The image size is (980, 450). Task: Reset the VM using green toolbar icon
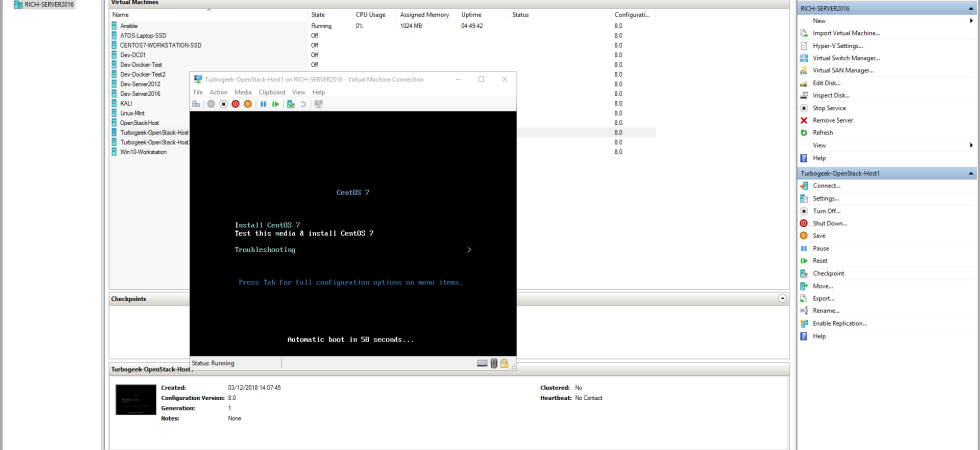tap(276, 104)
